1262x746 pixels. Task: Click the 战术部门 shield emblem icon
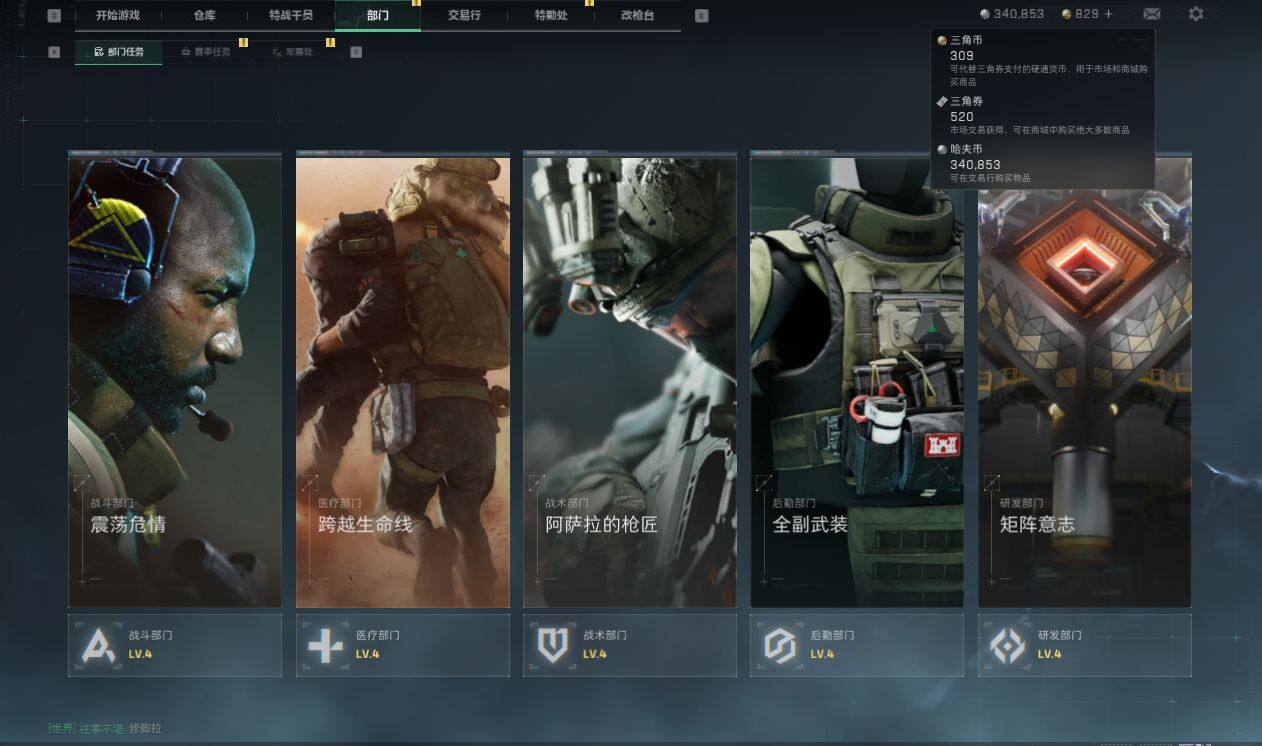[x=553, y=646]
